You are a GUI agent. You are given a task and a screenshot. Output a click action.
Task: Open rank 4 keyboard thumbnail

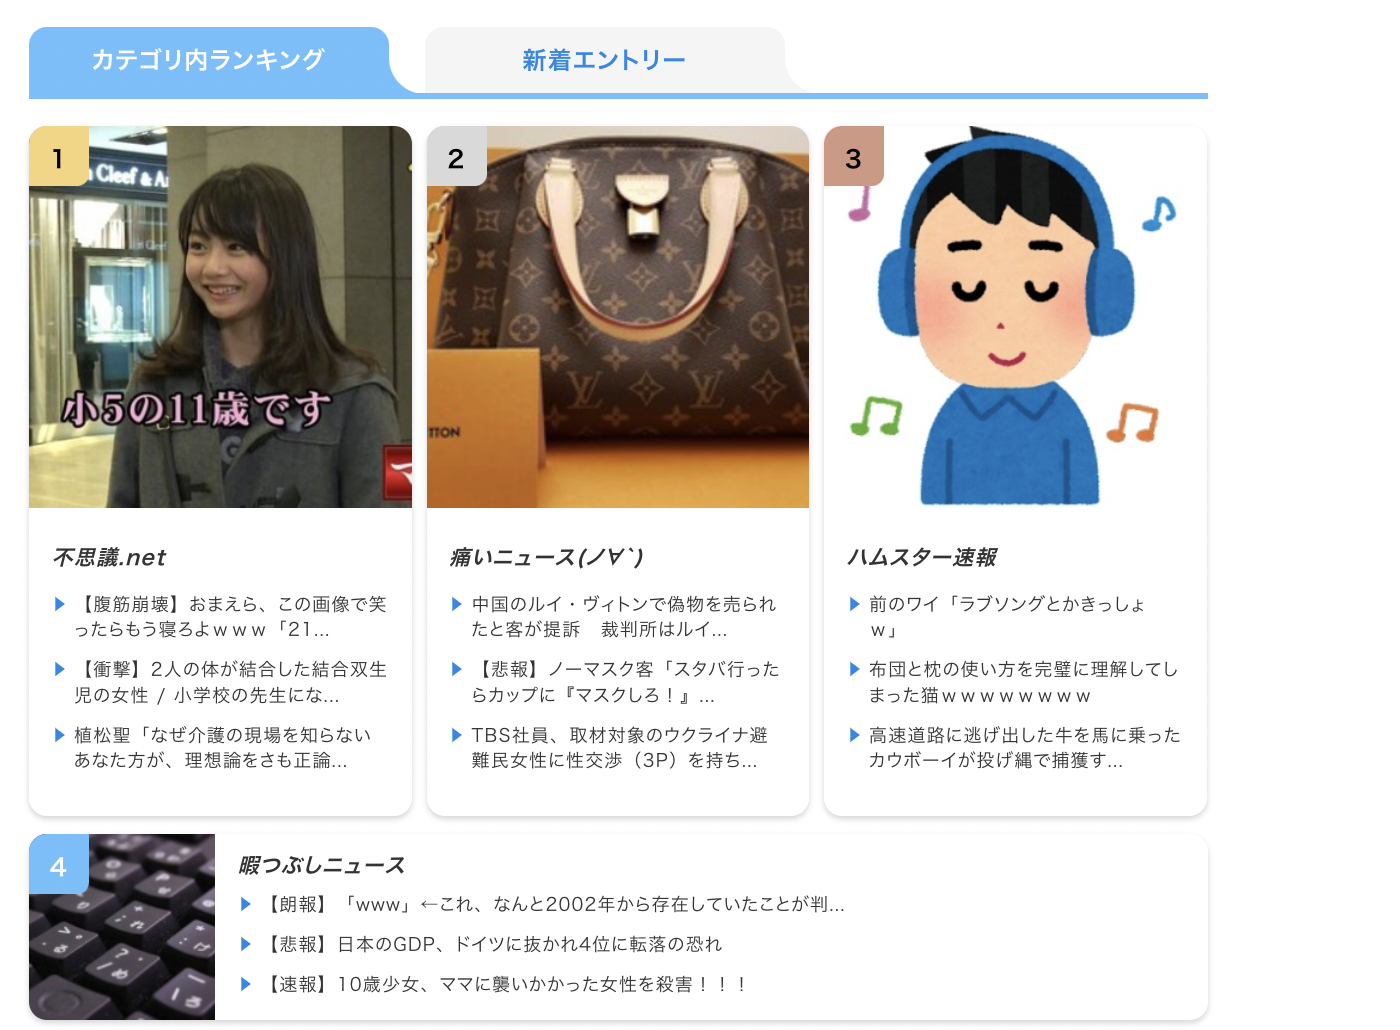[122, 927]
